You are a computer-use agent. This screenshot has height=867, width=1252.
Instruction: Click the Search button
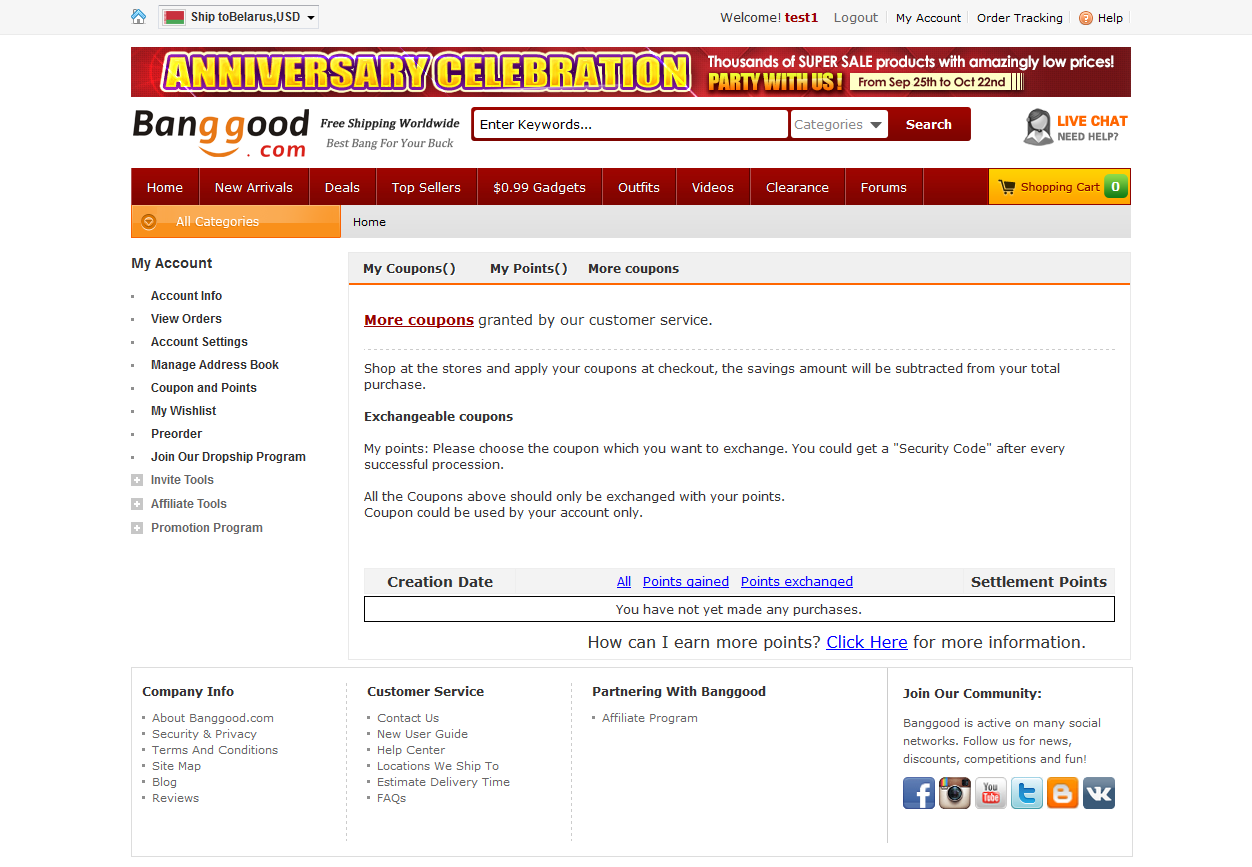(928, 124)
